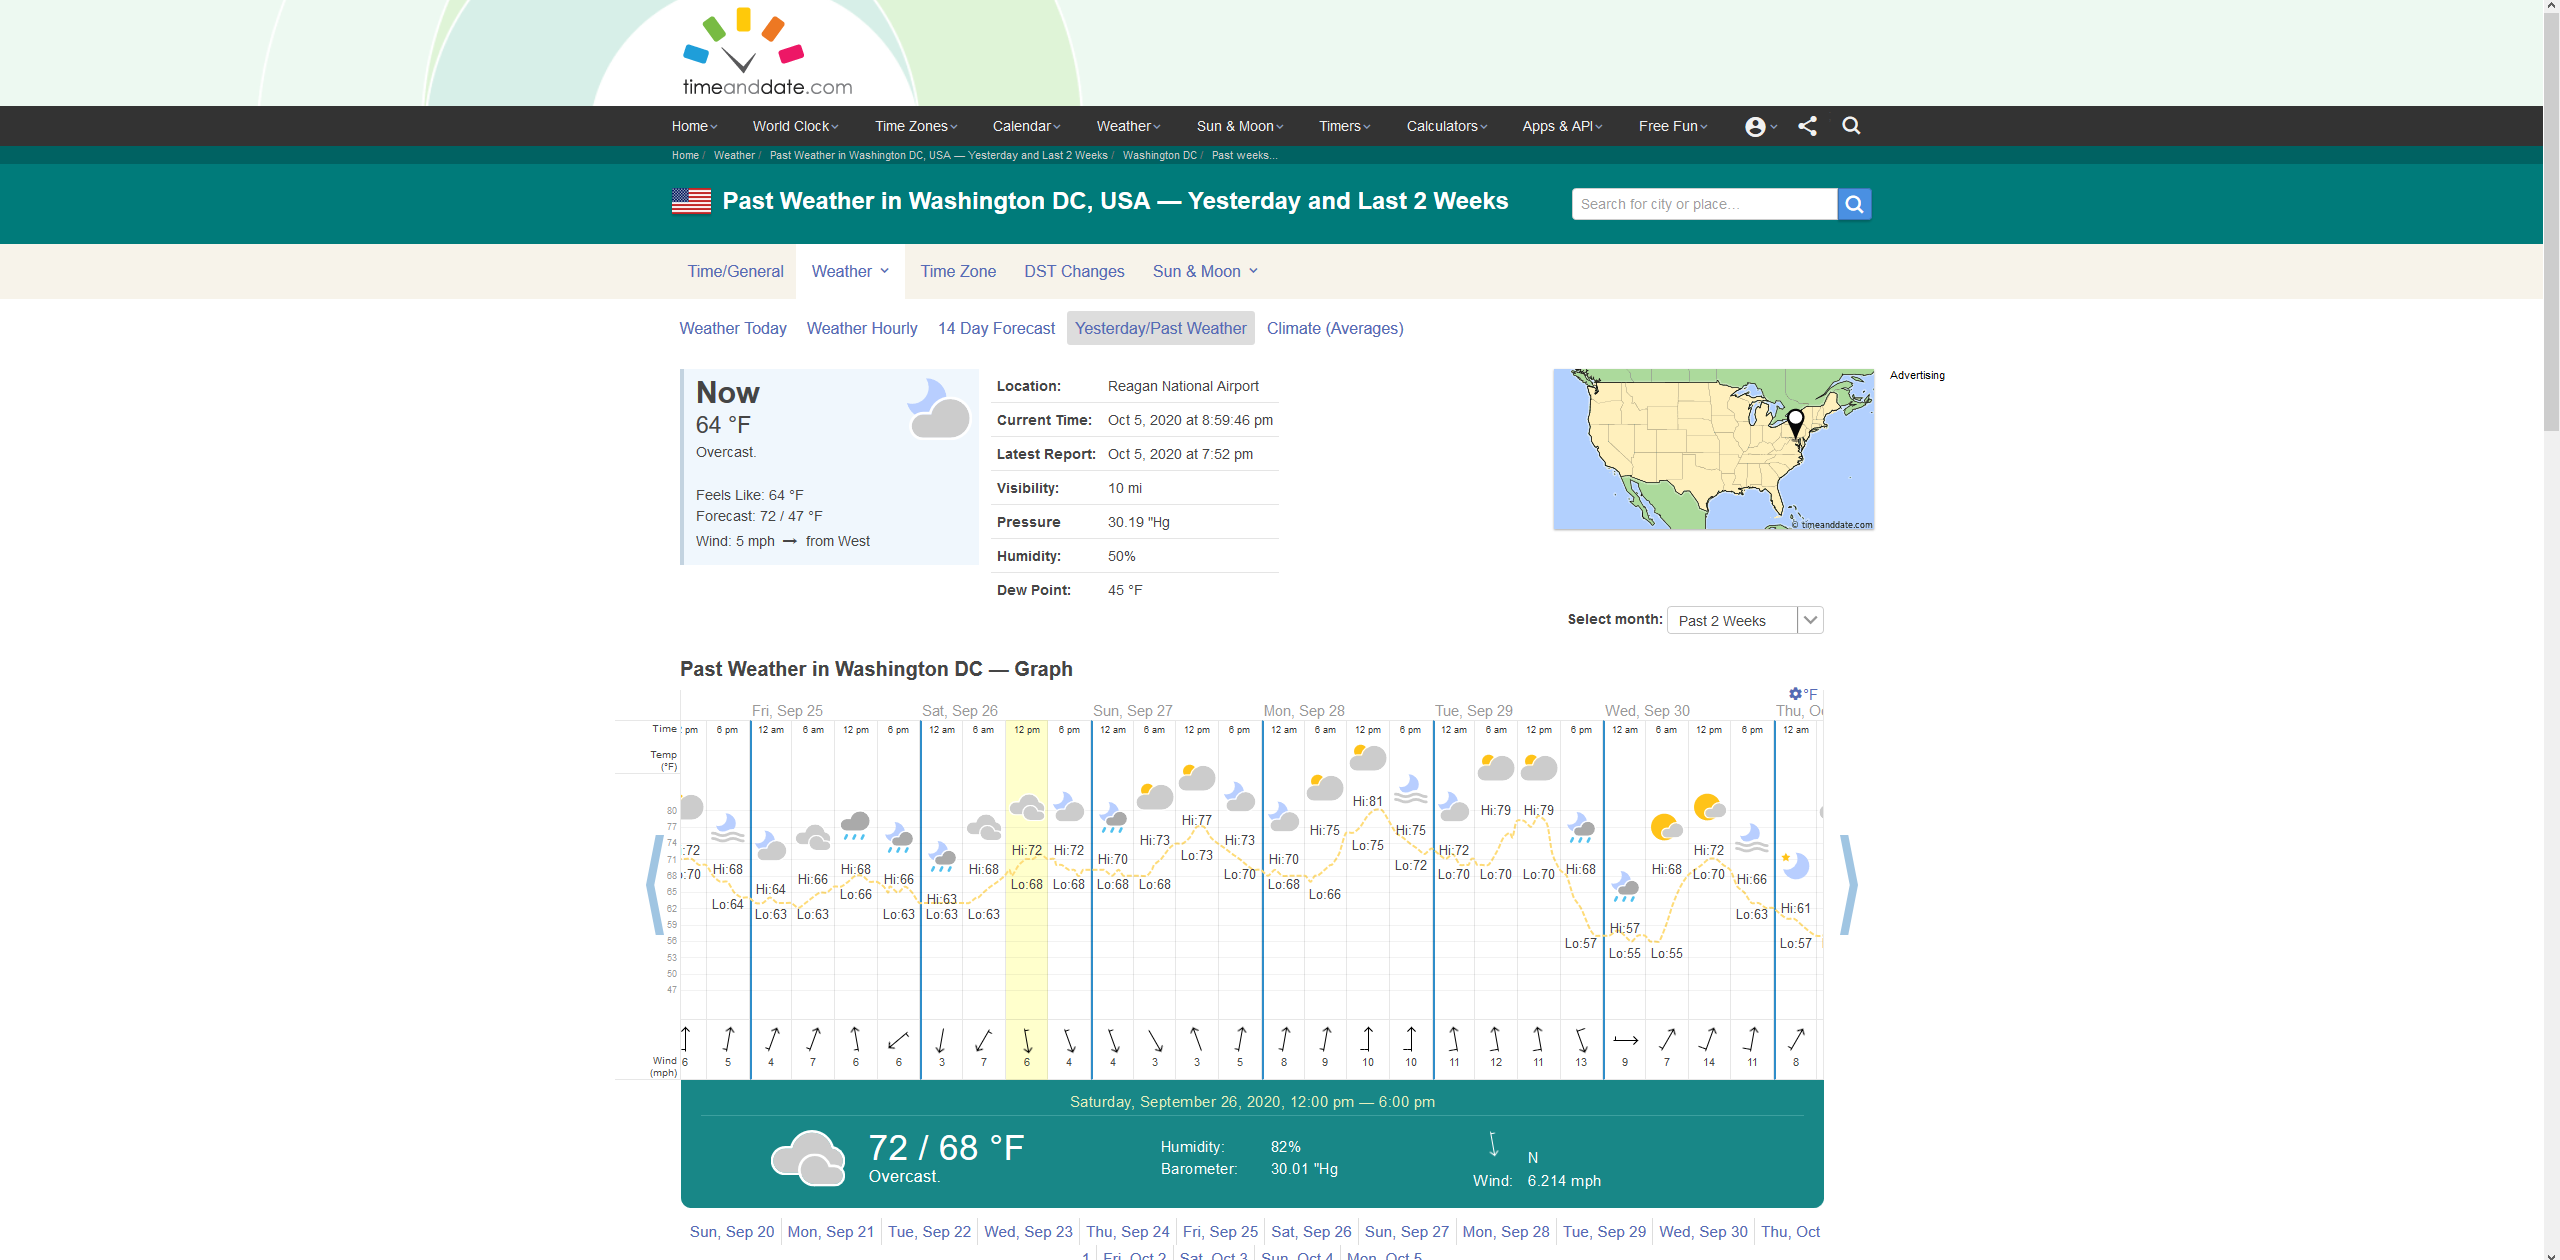Click the Washington DC breadcrumb link
The width and height of the screenshot is (2560, 1260).
[1159, 155]
